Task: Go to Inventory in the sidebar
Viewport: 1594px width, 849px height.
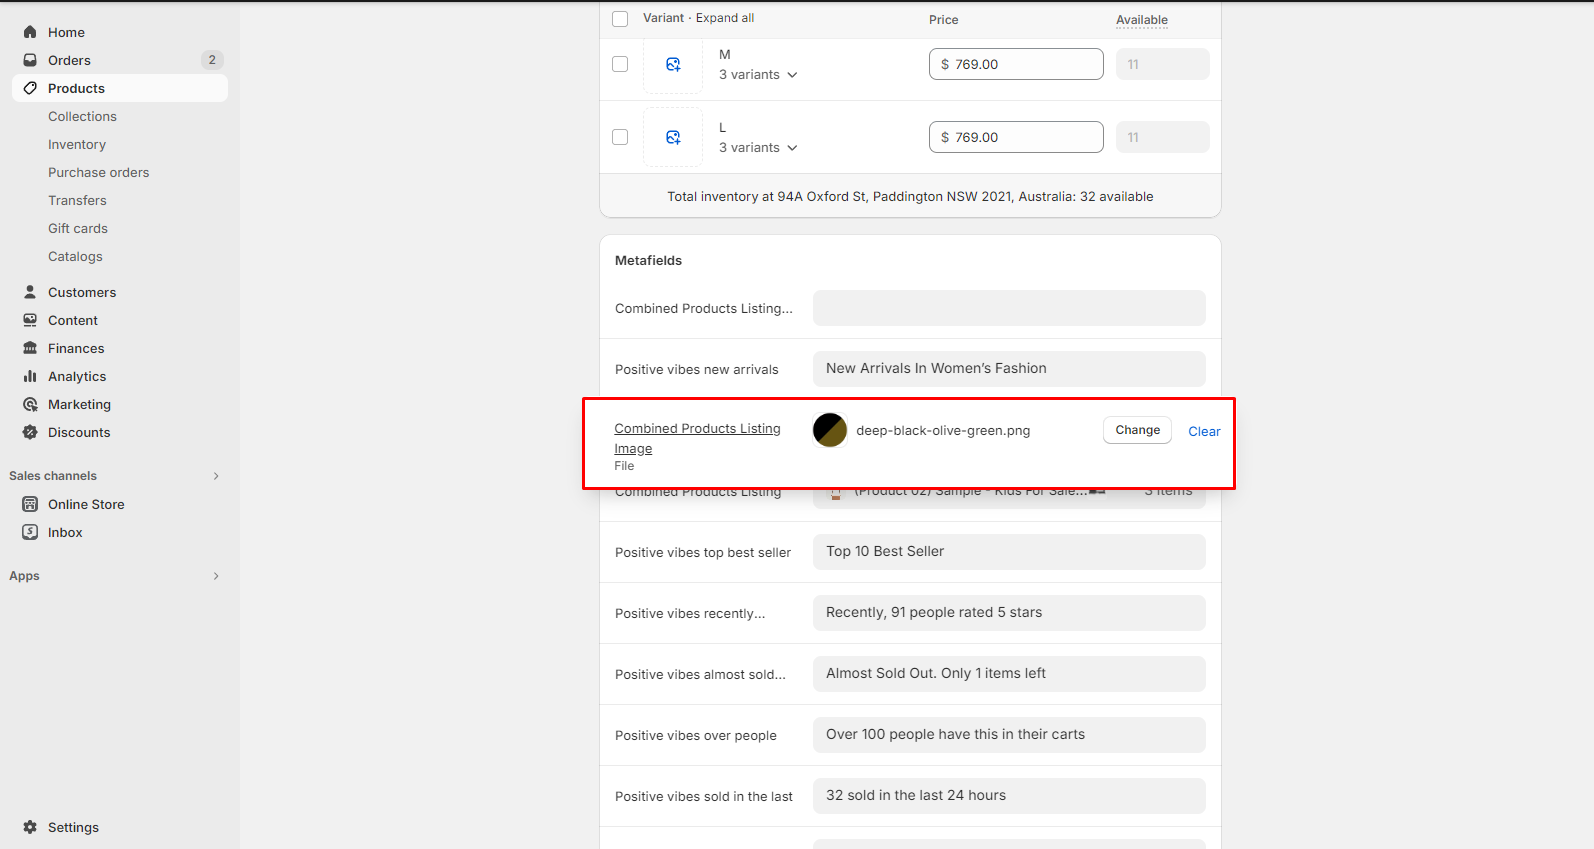Action: 77,144
